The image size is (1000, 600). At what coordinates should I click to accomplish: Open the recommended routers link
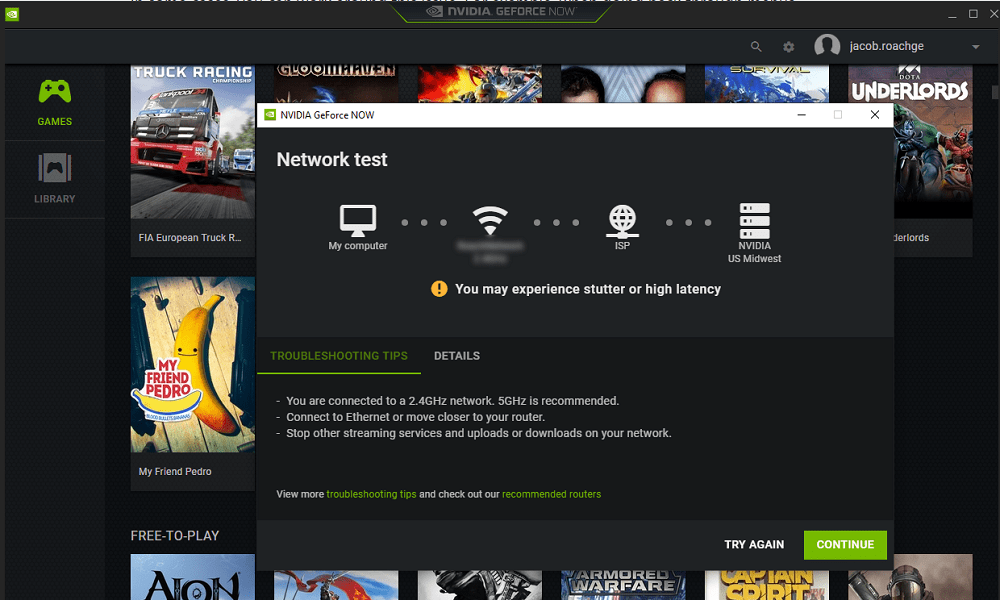[551, 494]
